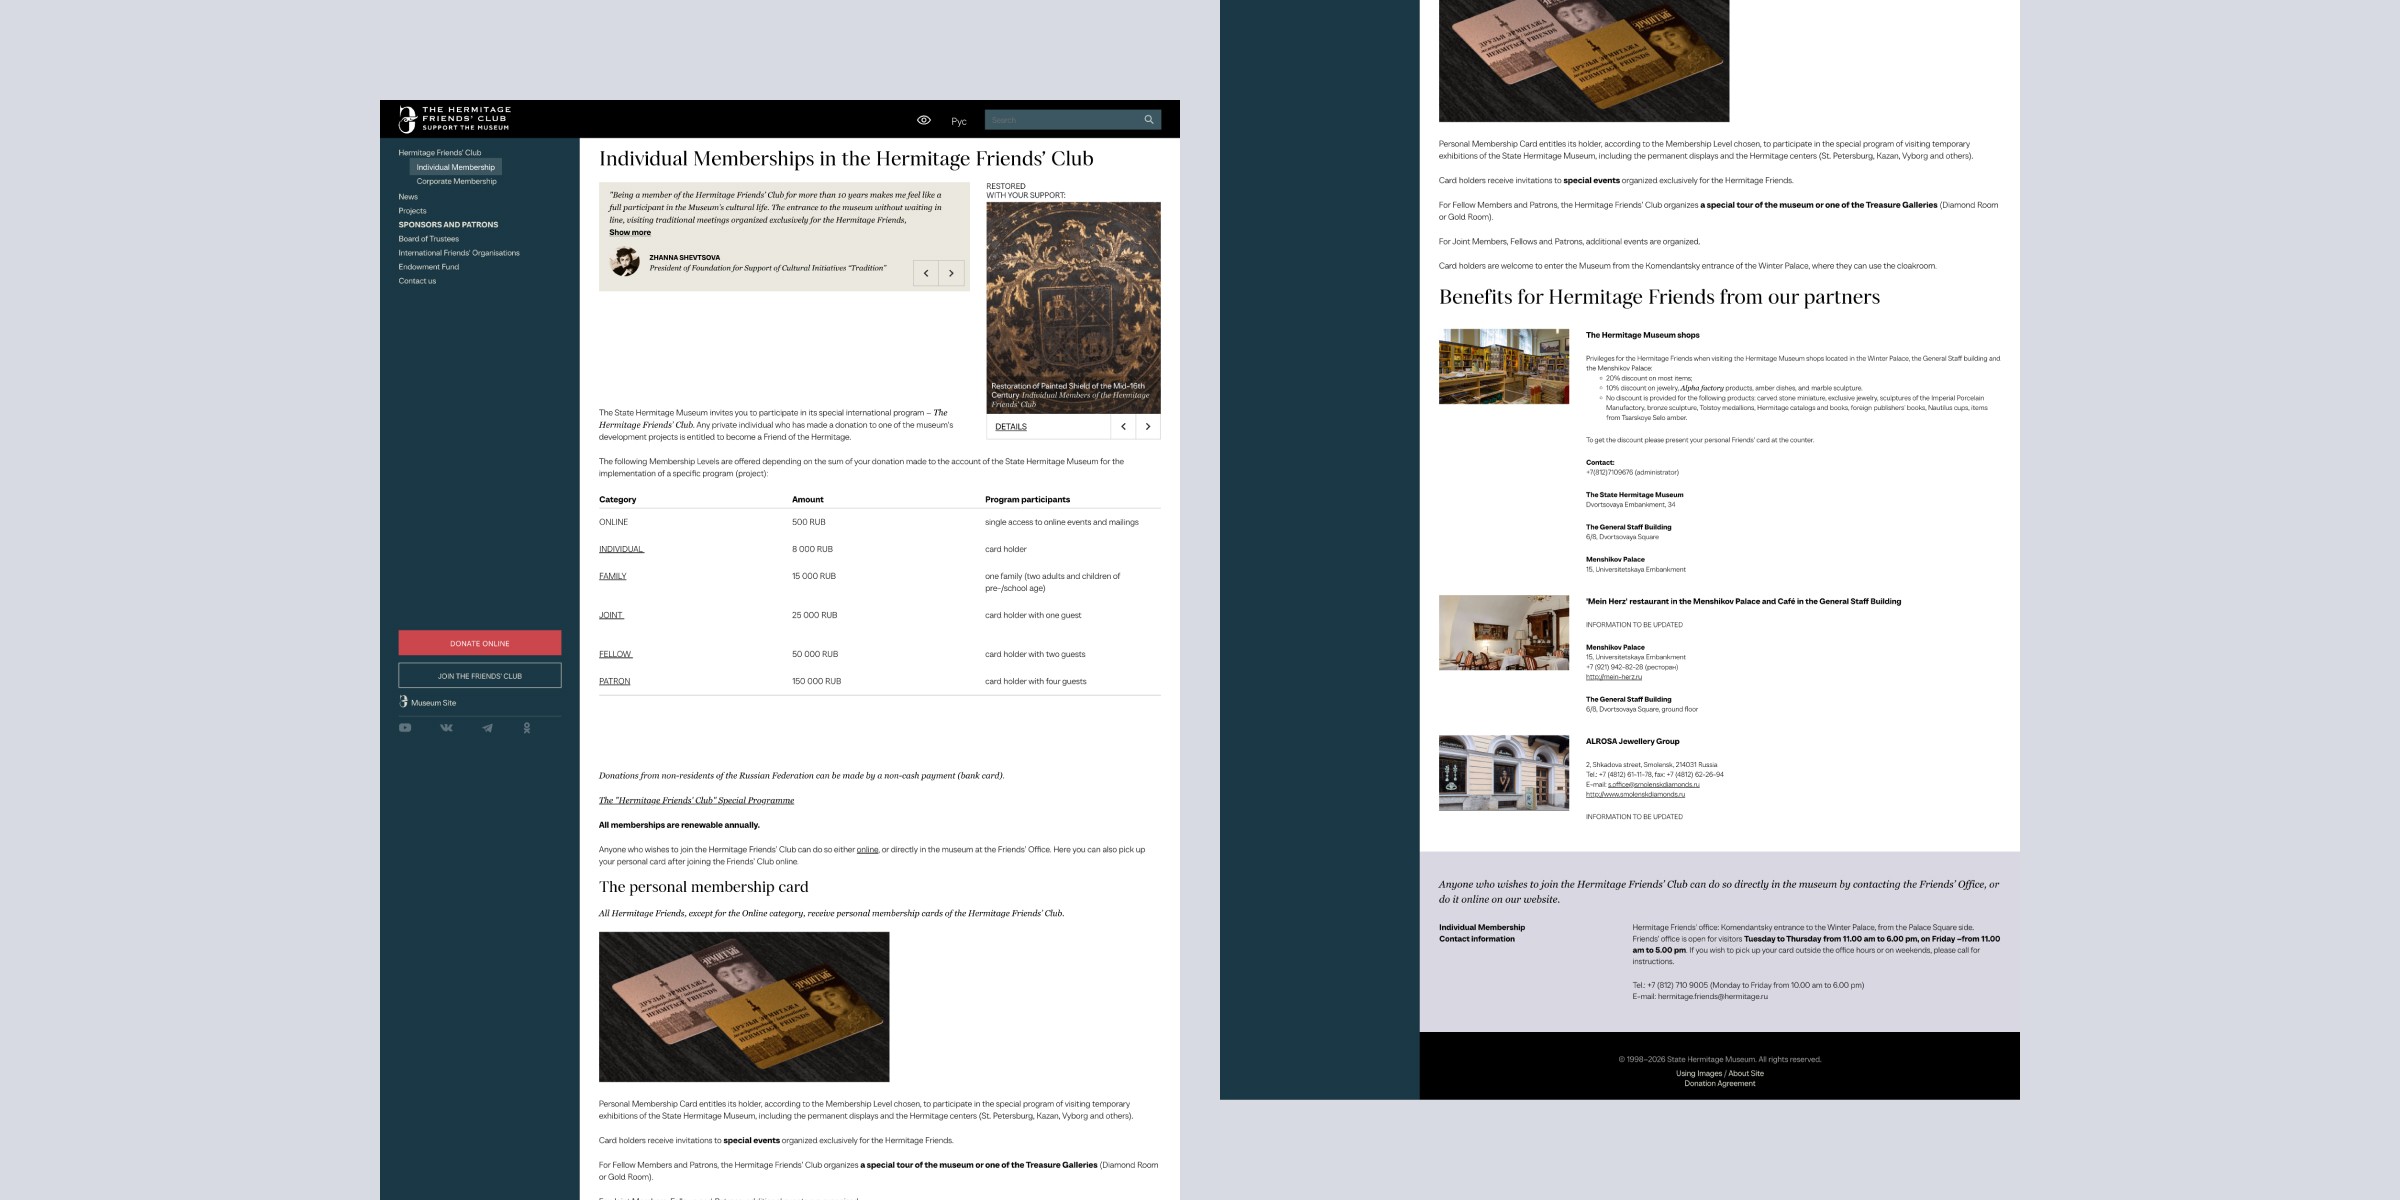
Task: Show previous testimonial quote arrow
Action: (926, 273)
